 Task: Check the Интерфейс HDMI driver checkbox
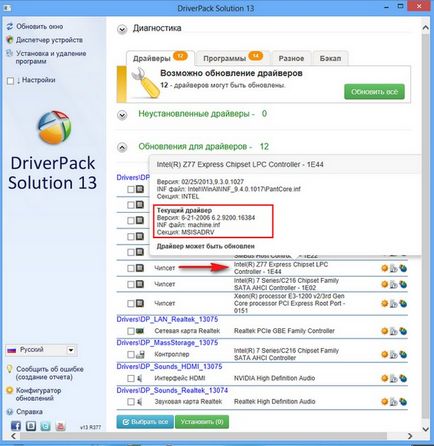[131, 378]
